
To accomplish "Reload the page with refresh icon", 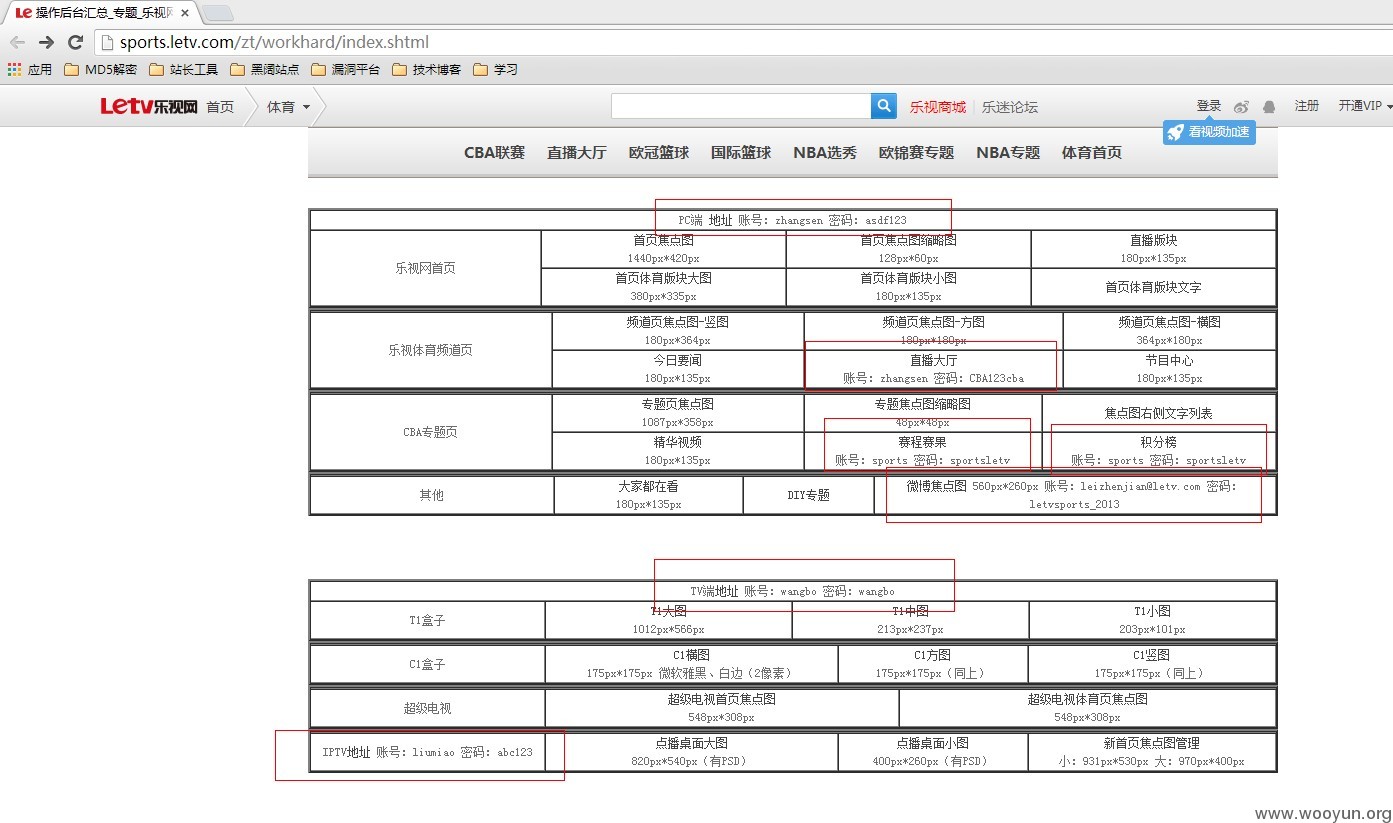I will tap(75, 42).
